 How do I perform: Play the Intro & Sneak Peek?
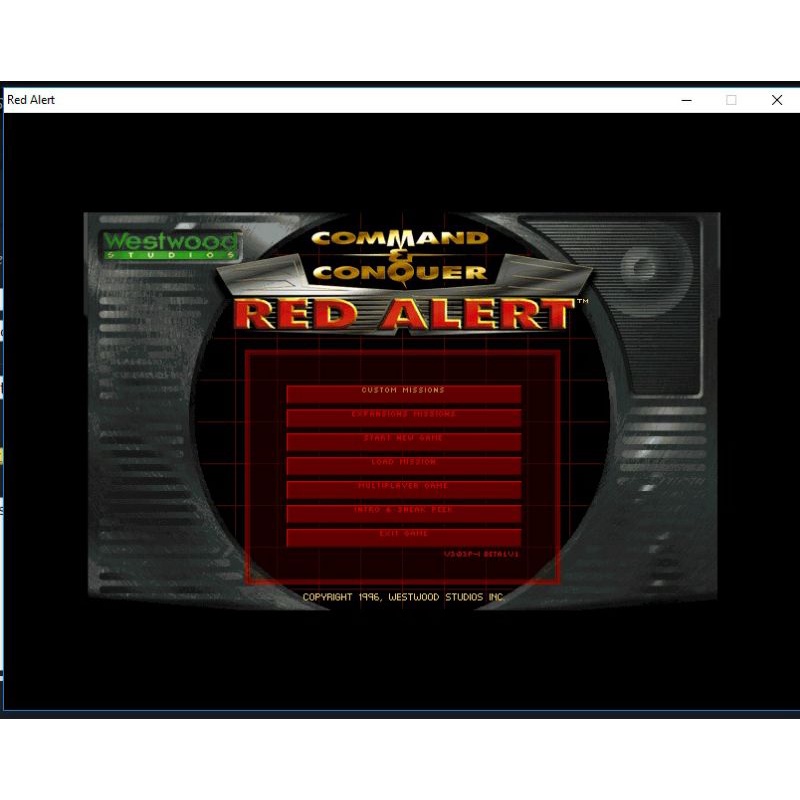[x=403, y=511]
